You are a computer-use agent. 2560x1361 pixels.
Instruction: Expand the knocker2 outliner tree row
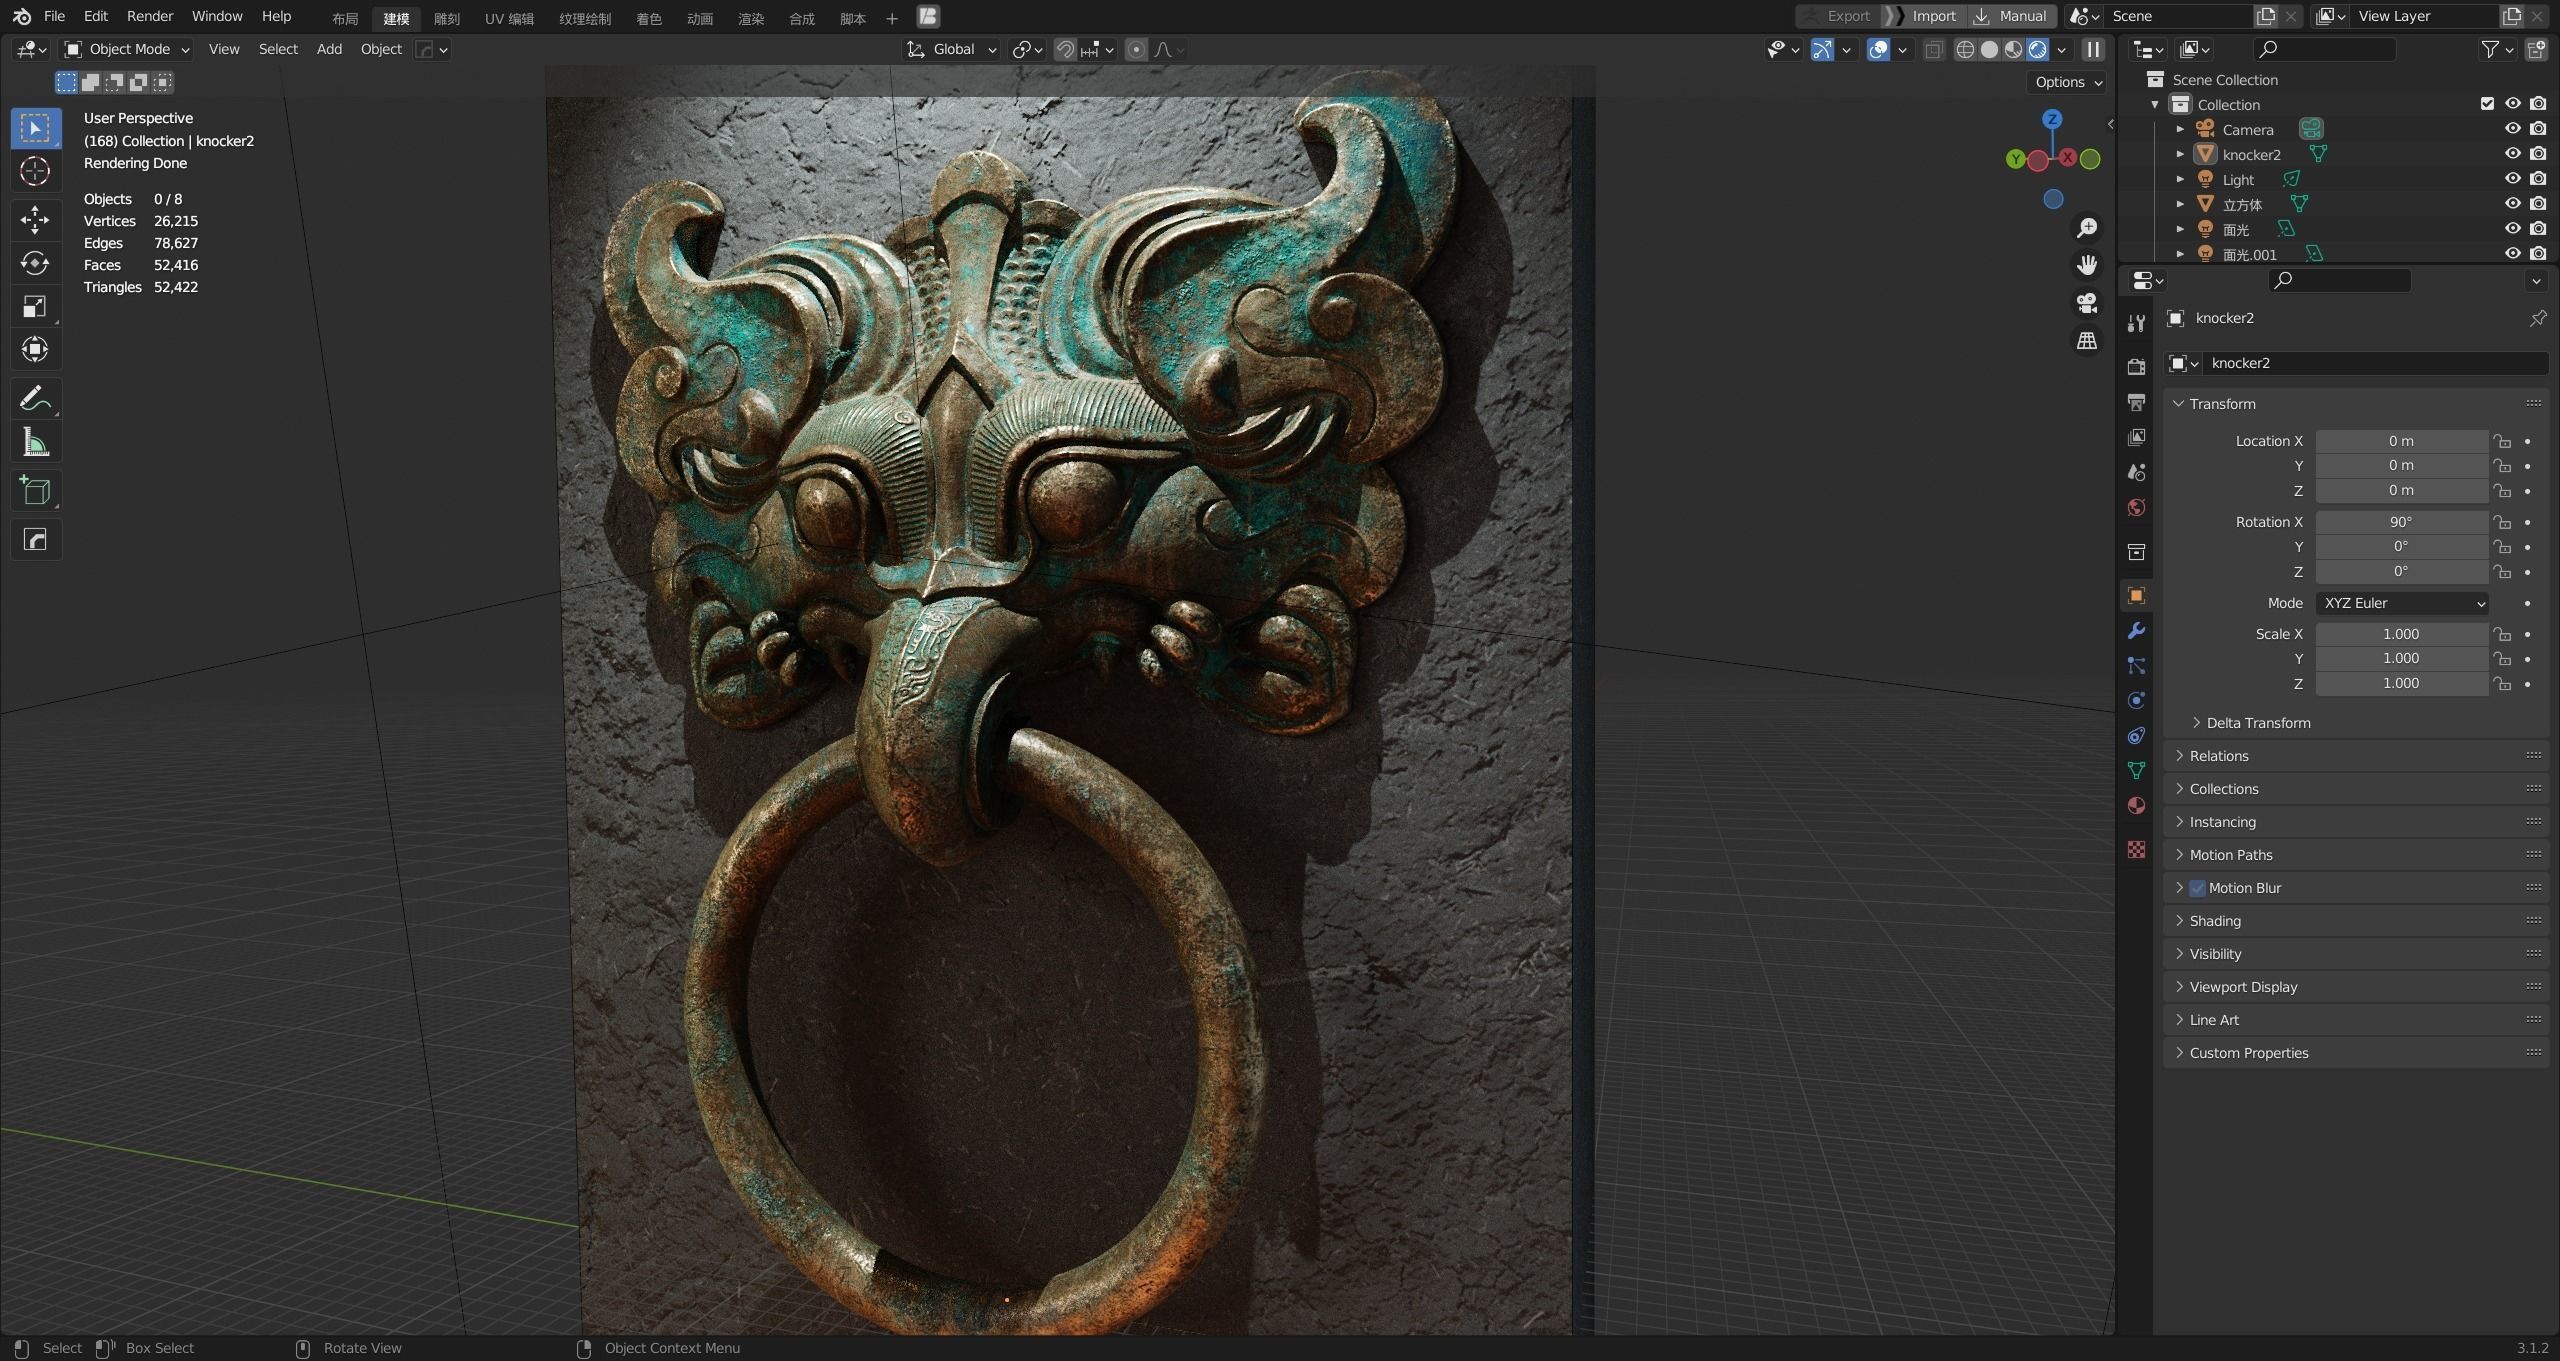[2180, 154]
